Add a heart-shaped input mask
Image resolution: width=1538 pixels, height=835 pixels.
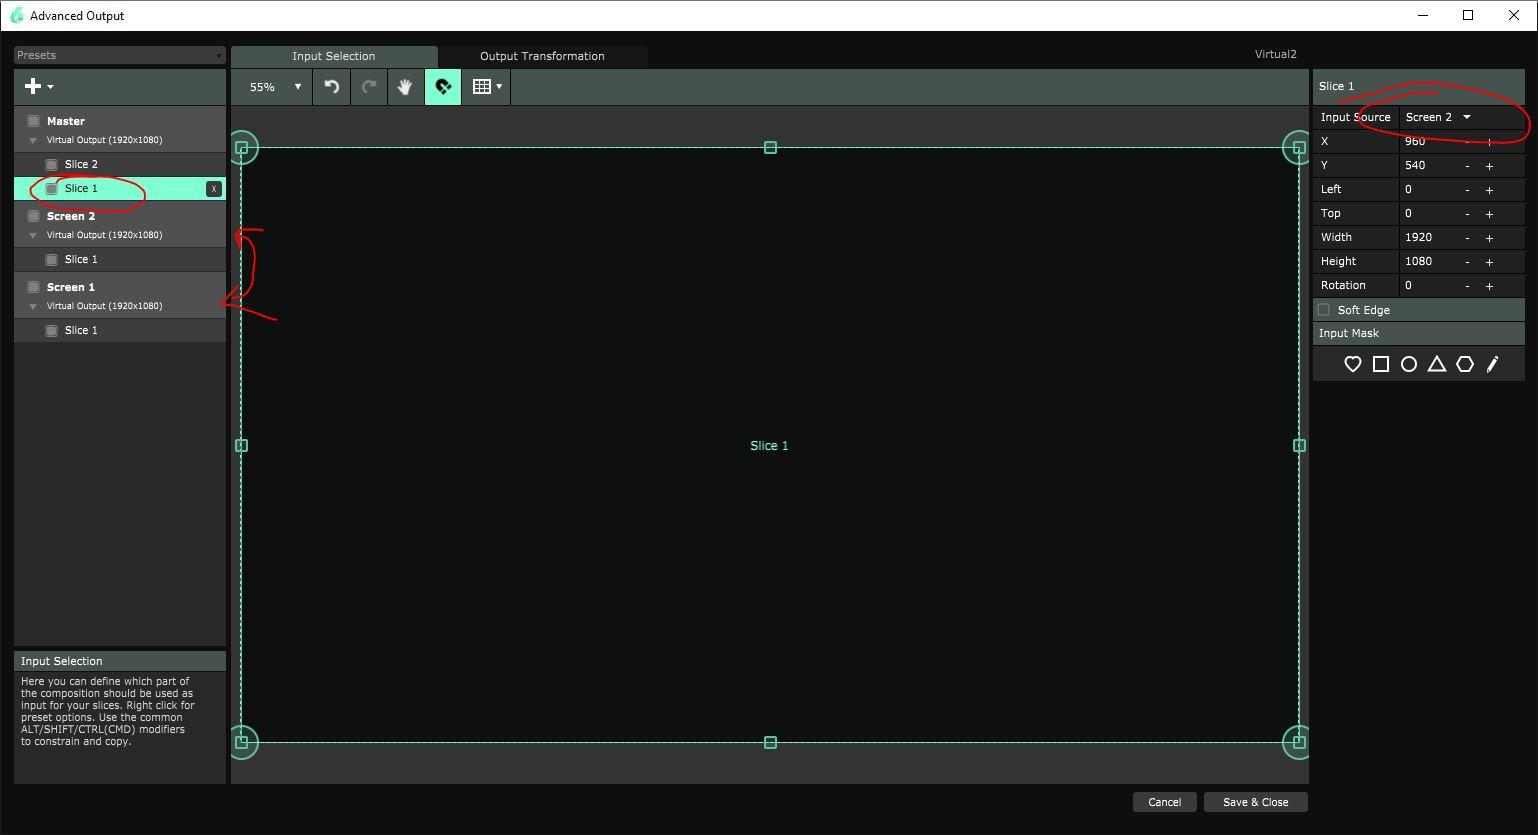tap(1352, 364)
